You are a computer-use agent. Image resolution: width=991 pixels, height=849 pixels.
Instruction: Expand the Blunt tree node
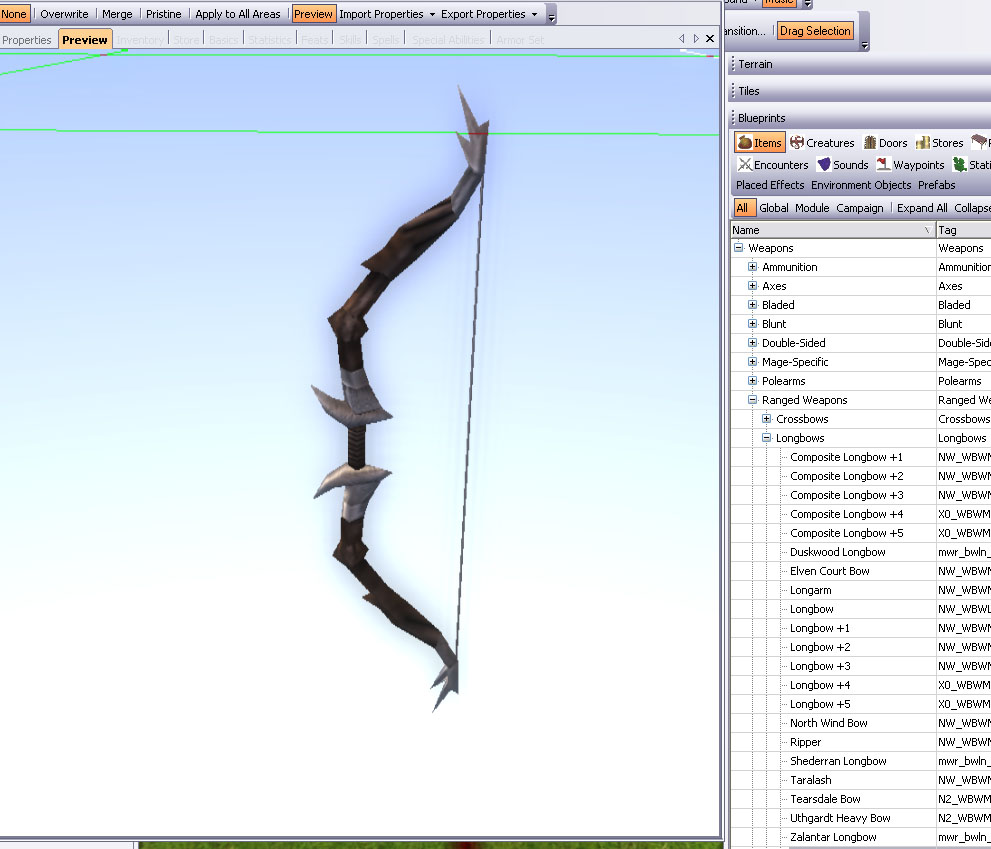752,324
